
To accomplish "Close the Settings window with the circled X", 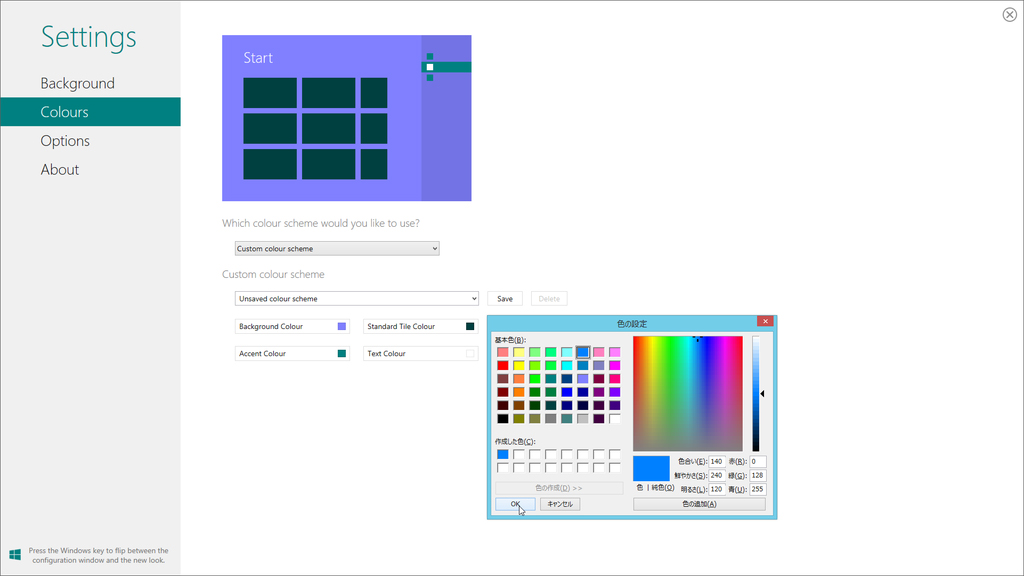I will 1009,14.
